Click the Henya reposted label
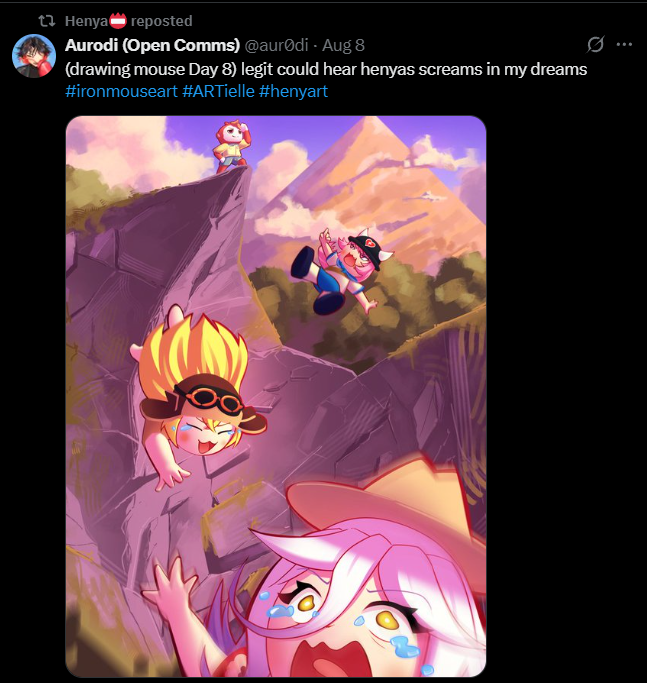This screenshot has height=683, width=647. [x=129, y=20]
